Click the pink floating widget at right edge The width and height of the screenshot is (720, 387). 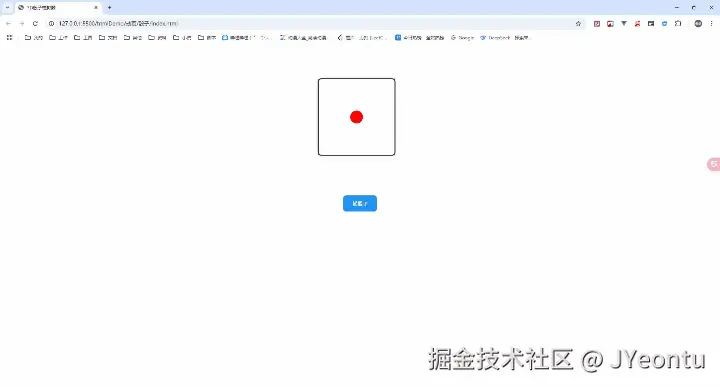[x=714, y=164]
